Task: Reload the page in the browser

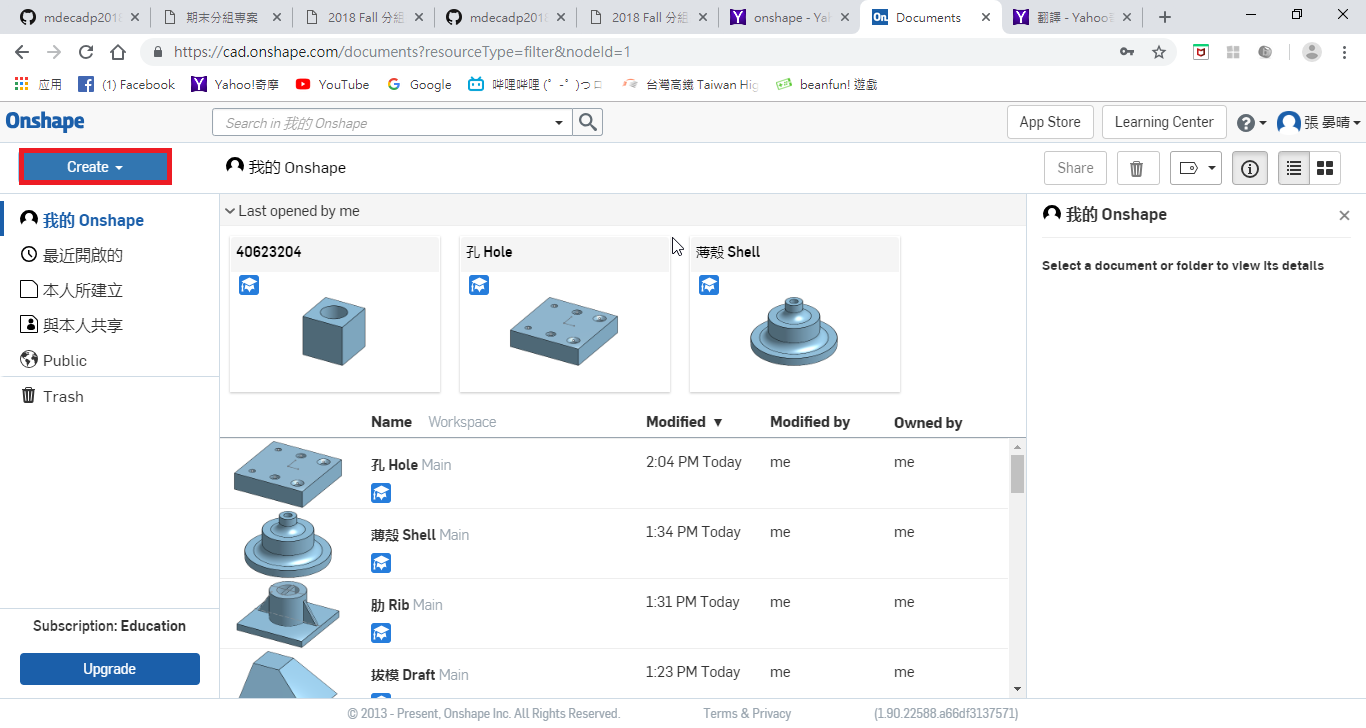Action: click(x=86, y=52)
